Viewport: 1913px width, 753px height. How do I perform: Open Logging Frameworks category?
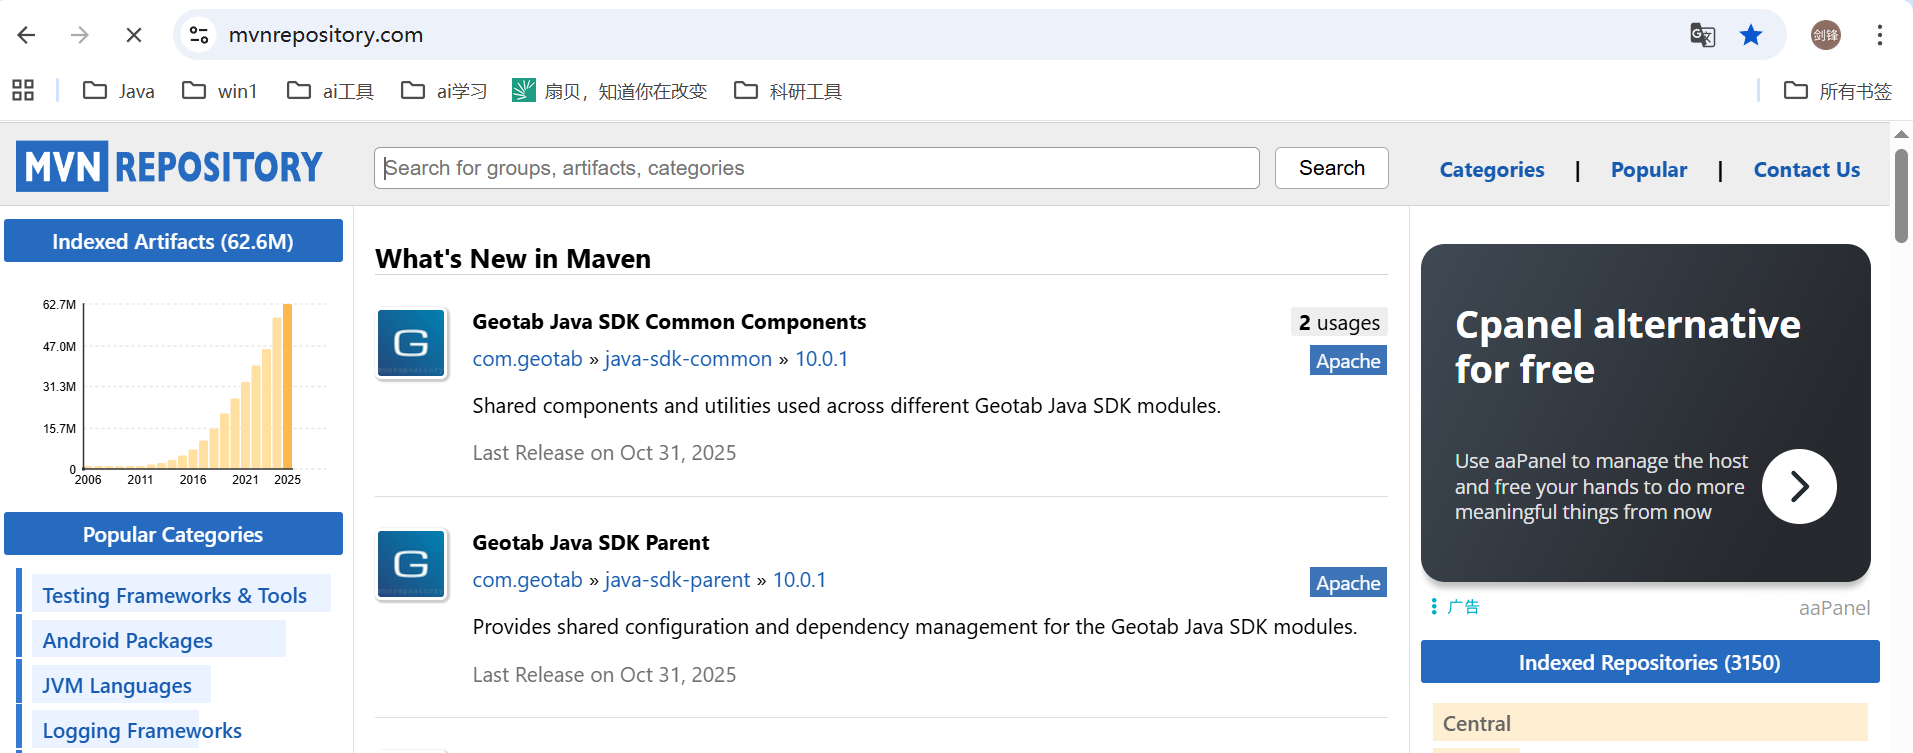142,731
